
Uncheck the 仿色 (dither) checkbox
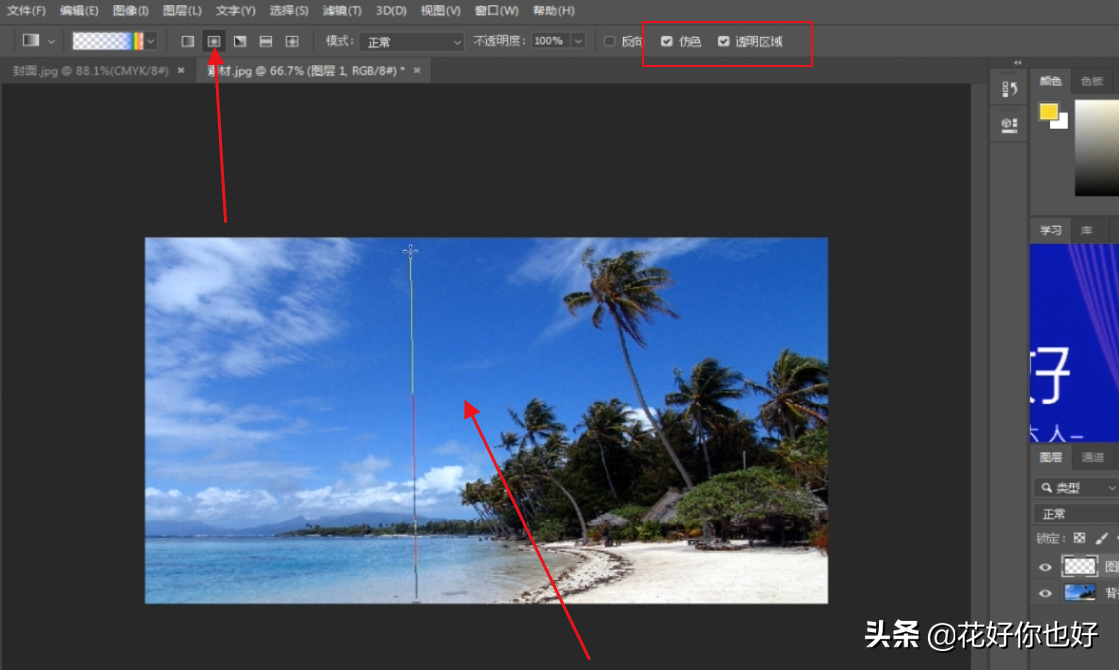point(667,41)
